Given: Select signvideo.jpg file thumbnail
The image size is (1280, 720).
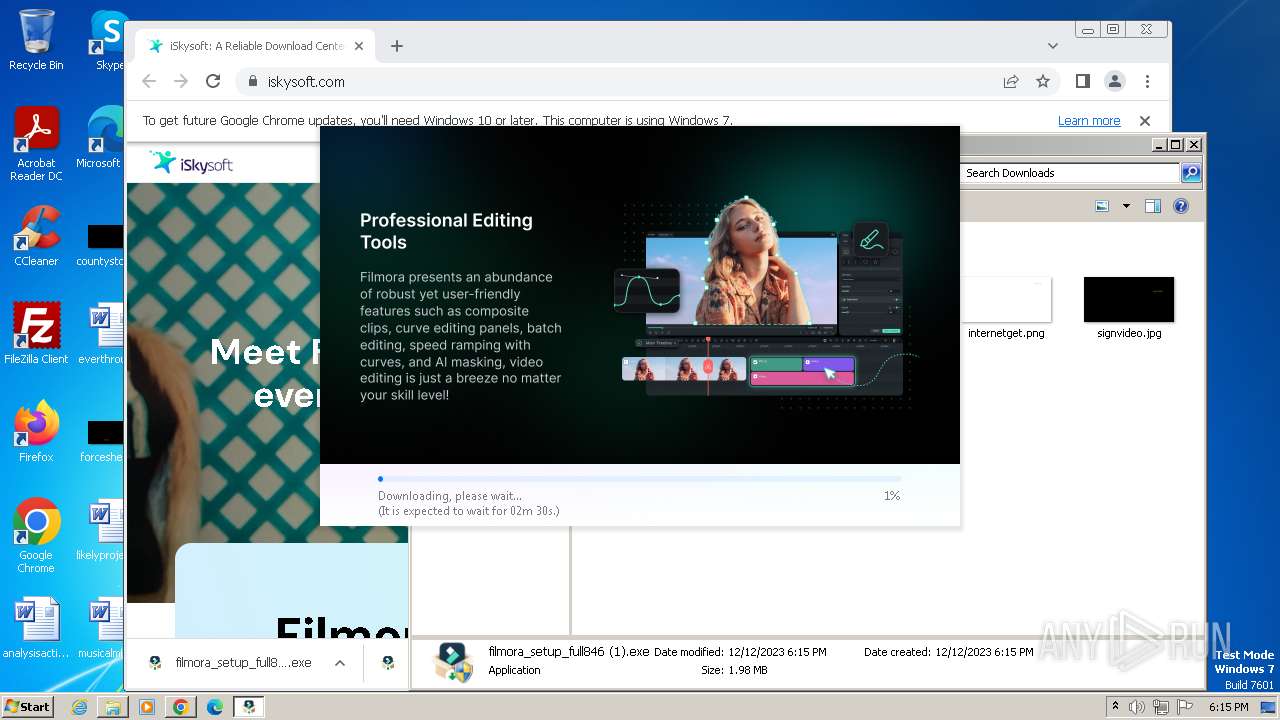Looking at the screenshot, I should (1129, 309).
